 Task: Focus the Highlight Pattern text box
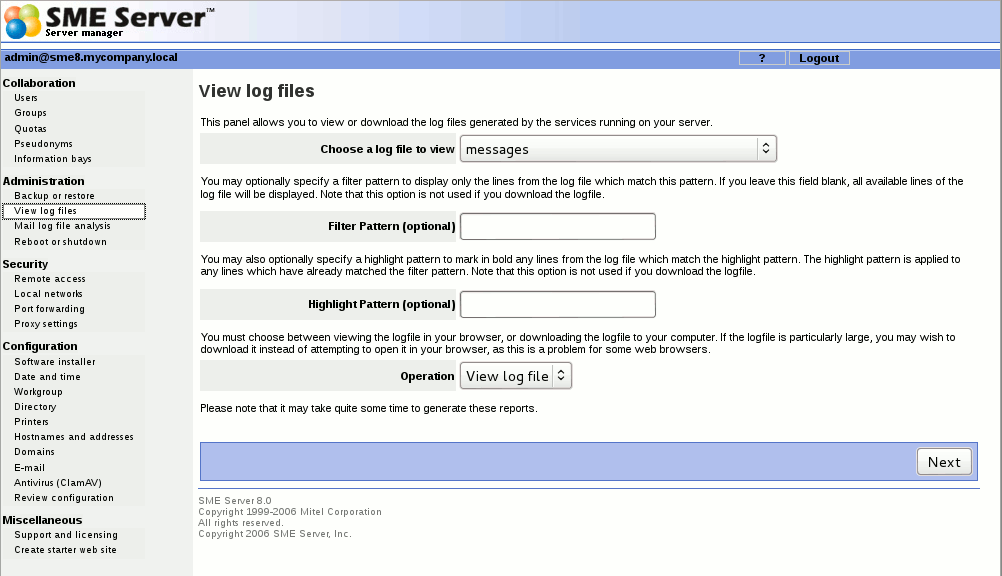[557, 304]
